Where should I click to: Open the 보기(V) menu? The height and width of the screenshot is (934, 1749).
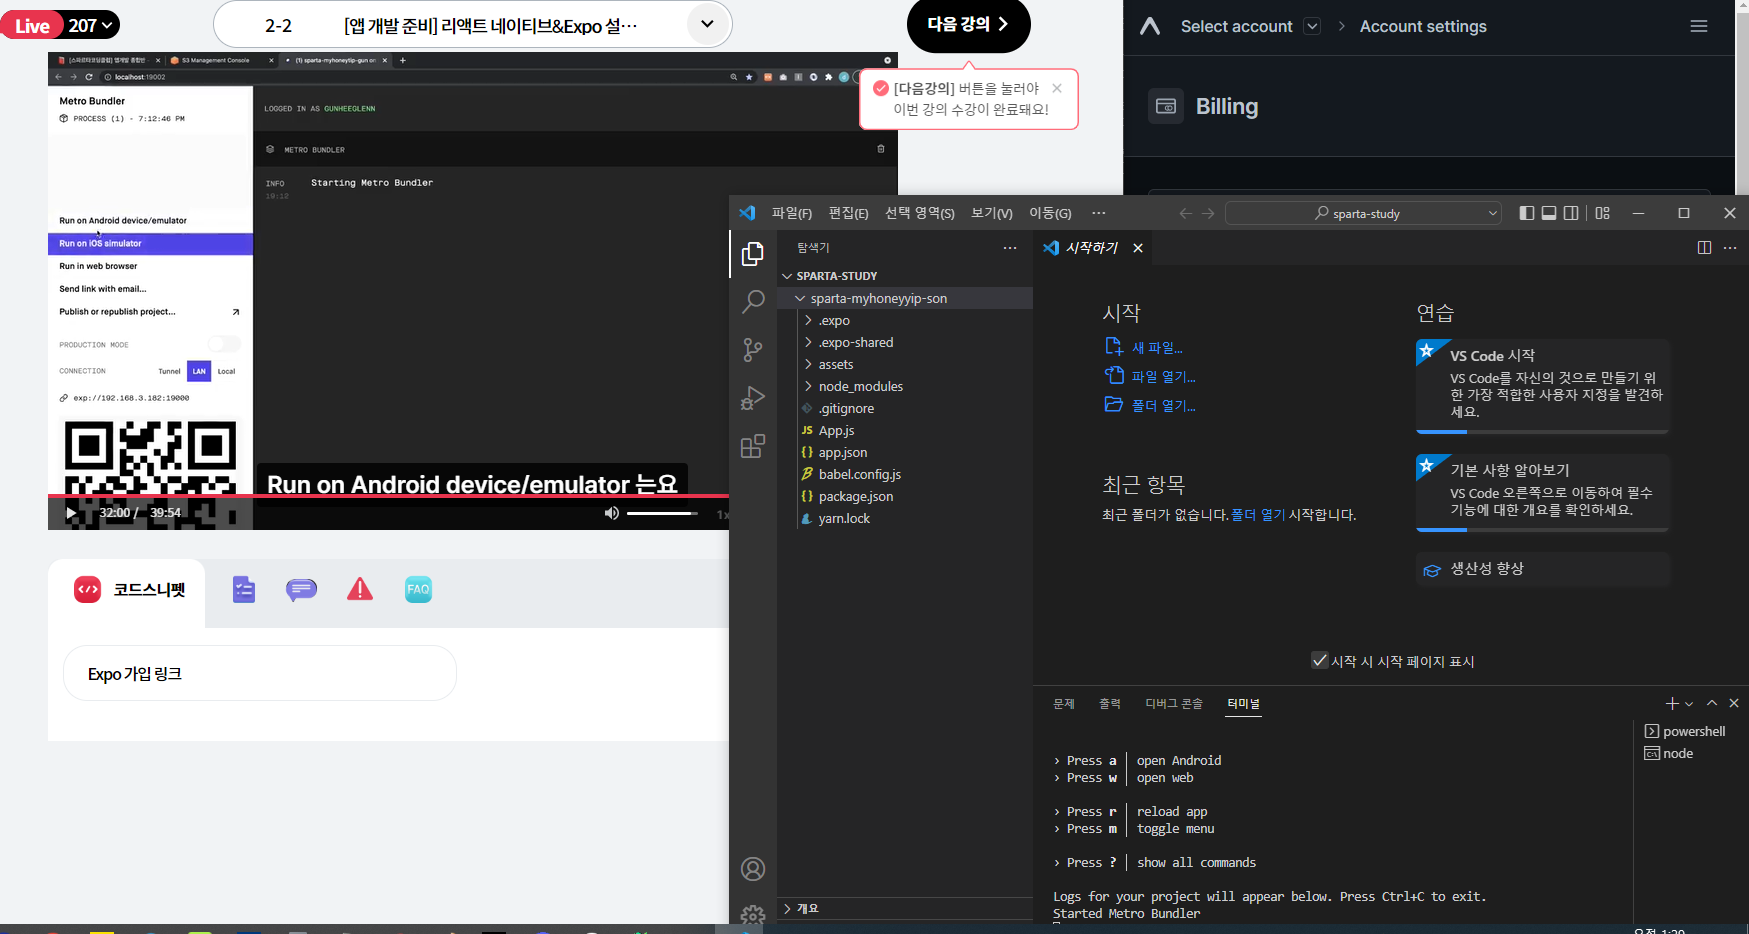click(992, 213)
